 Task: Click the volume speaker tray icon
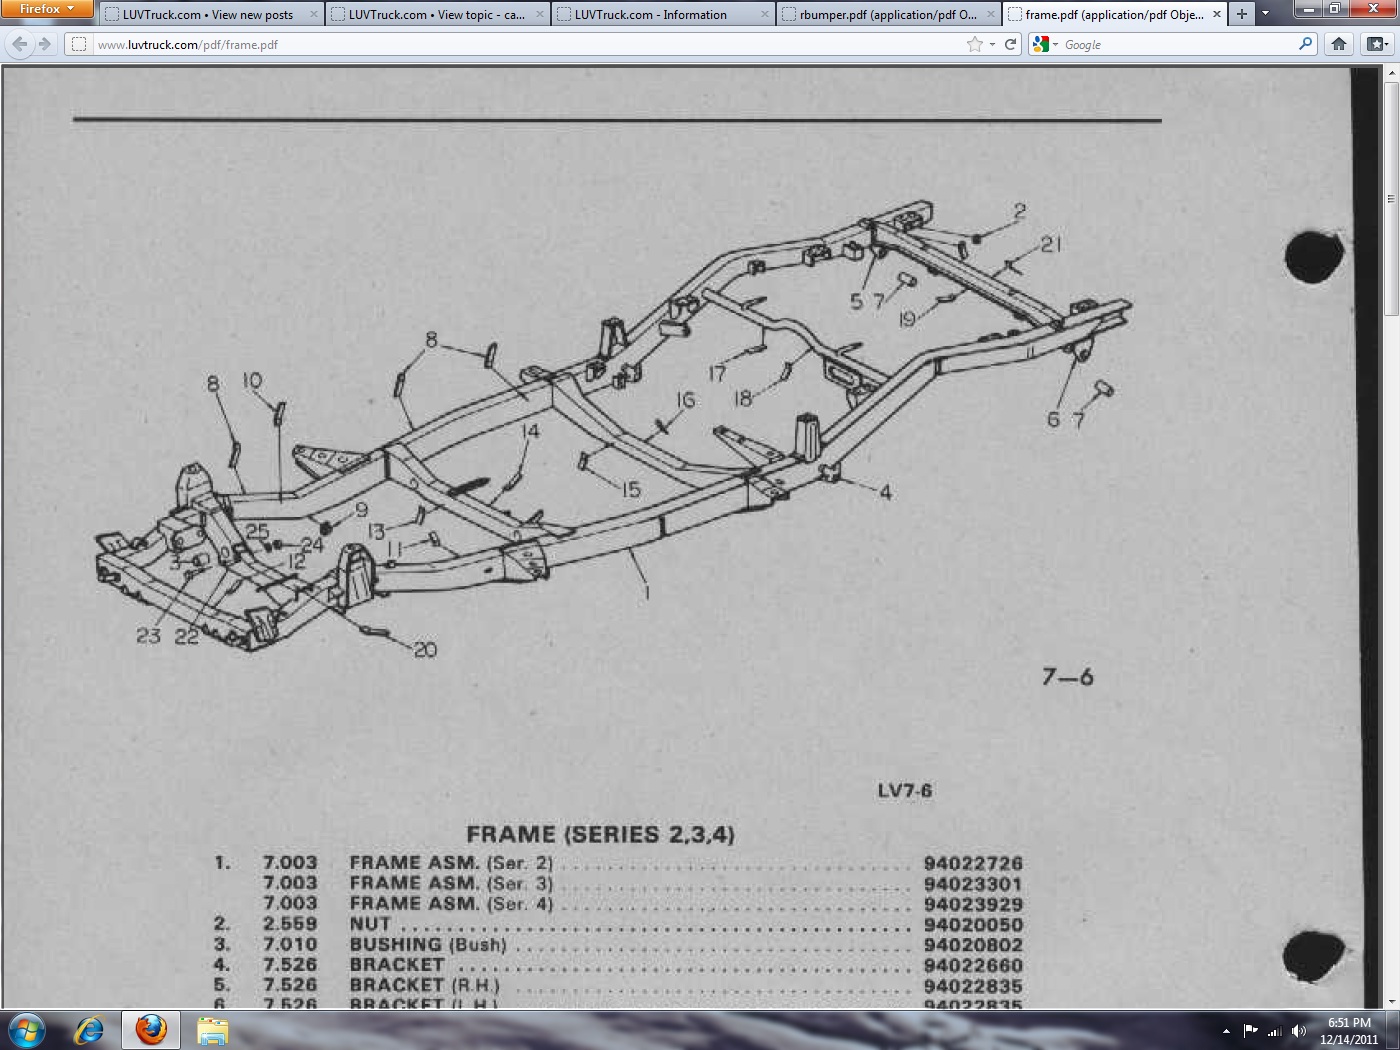tap(1298, 1031)
